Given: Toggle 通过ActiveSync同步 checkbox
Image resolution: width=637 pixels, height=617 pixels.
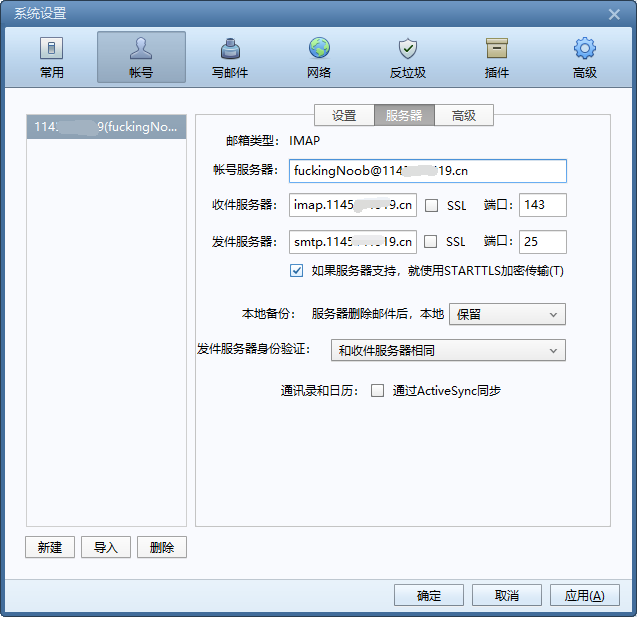Looking at the screenshot, I should (378, 391).
